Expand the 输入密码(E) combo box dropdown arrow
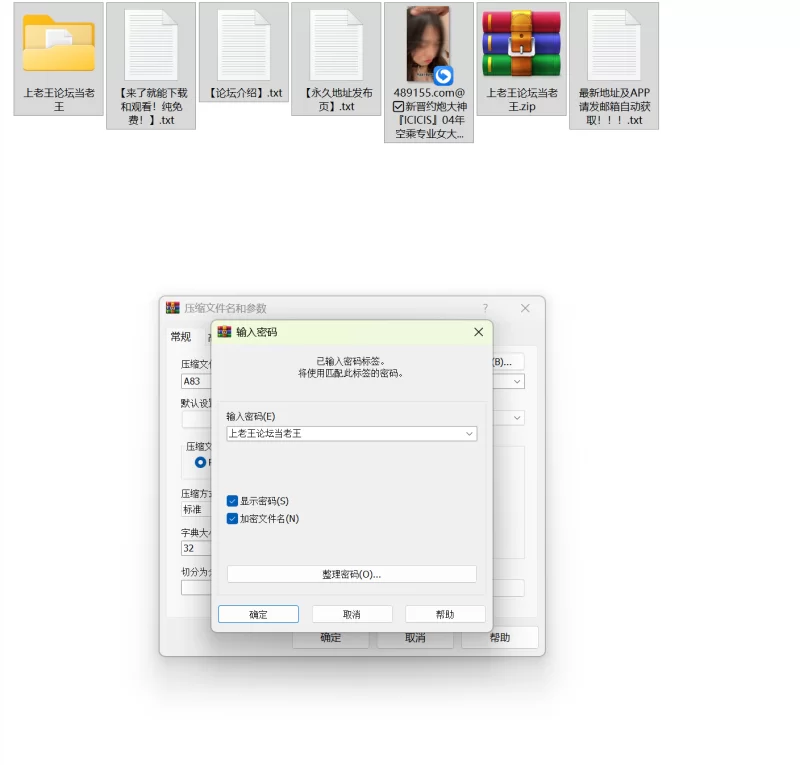The width and height of the screenshot is (800, 765). pyautogui.click(x=469, y=434)
